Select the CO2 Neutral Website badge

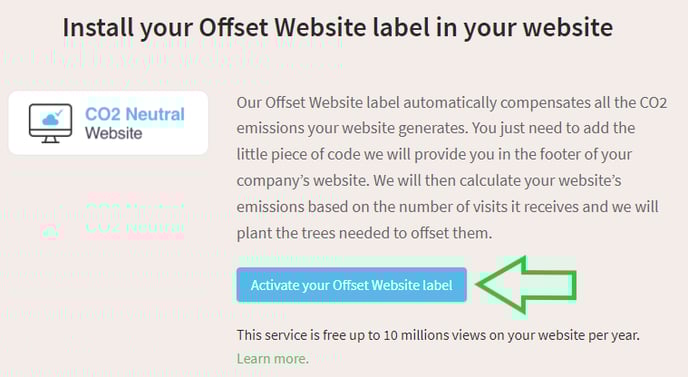click(108, 123)
